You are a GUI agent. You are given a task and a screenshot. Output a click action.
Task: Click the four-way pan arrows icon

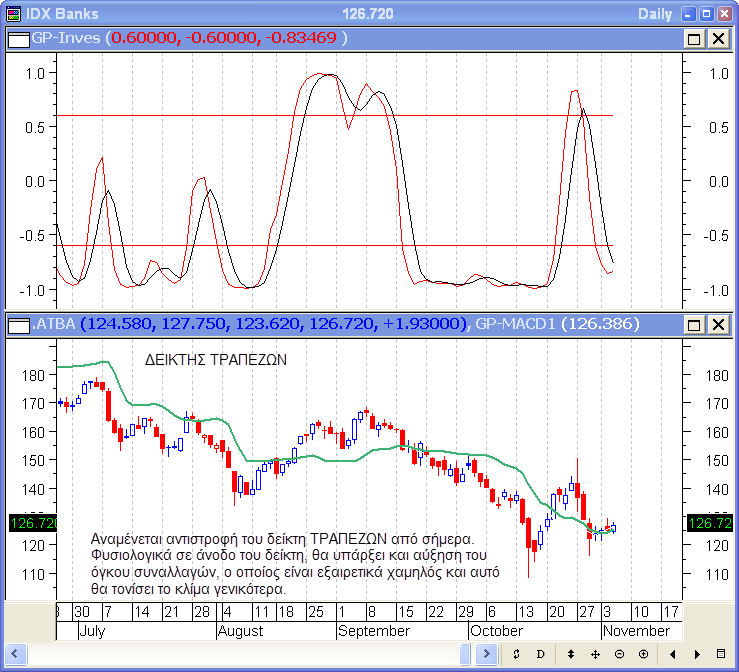pyautogui.click(x=596, y=654)
